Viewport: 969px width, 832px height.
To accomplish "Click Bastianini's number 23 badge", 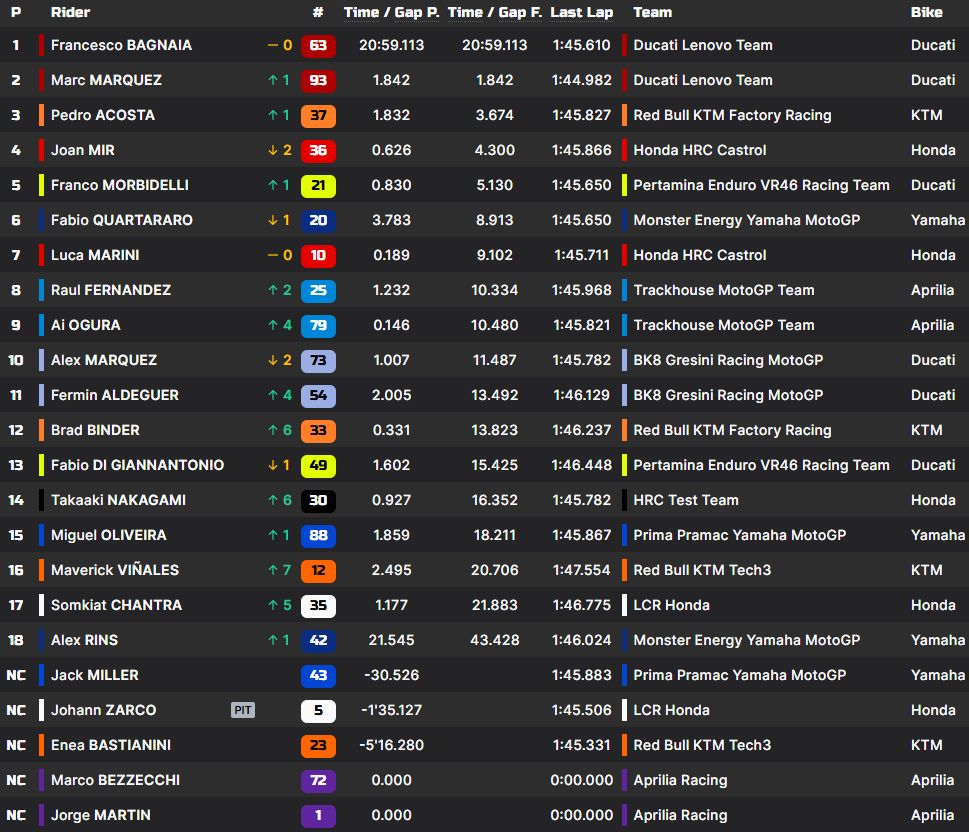I will (318, 745).
